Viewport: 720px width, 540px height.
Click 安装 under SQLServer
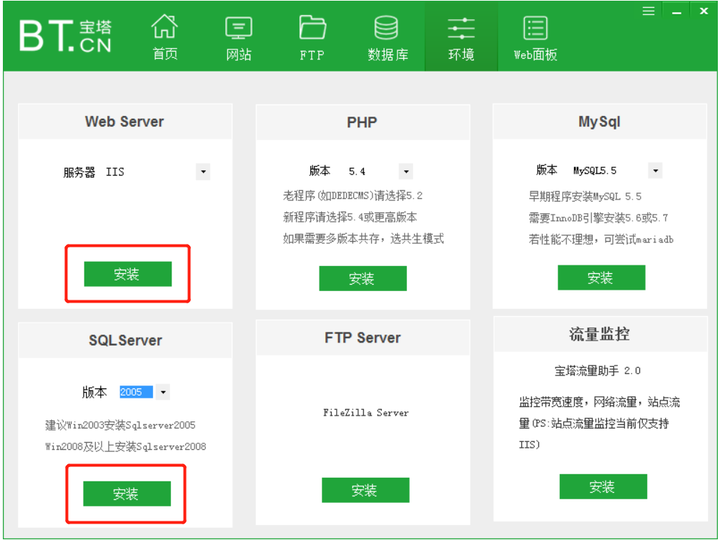pos(127,494)
